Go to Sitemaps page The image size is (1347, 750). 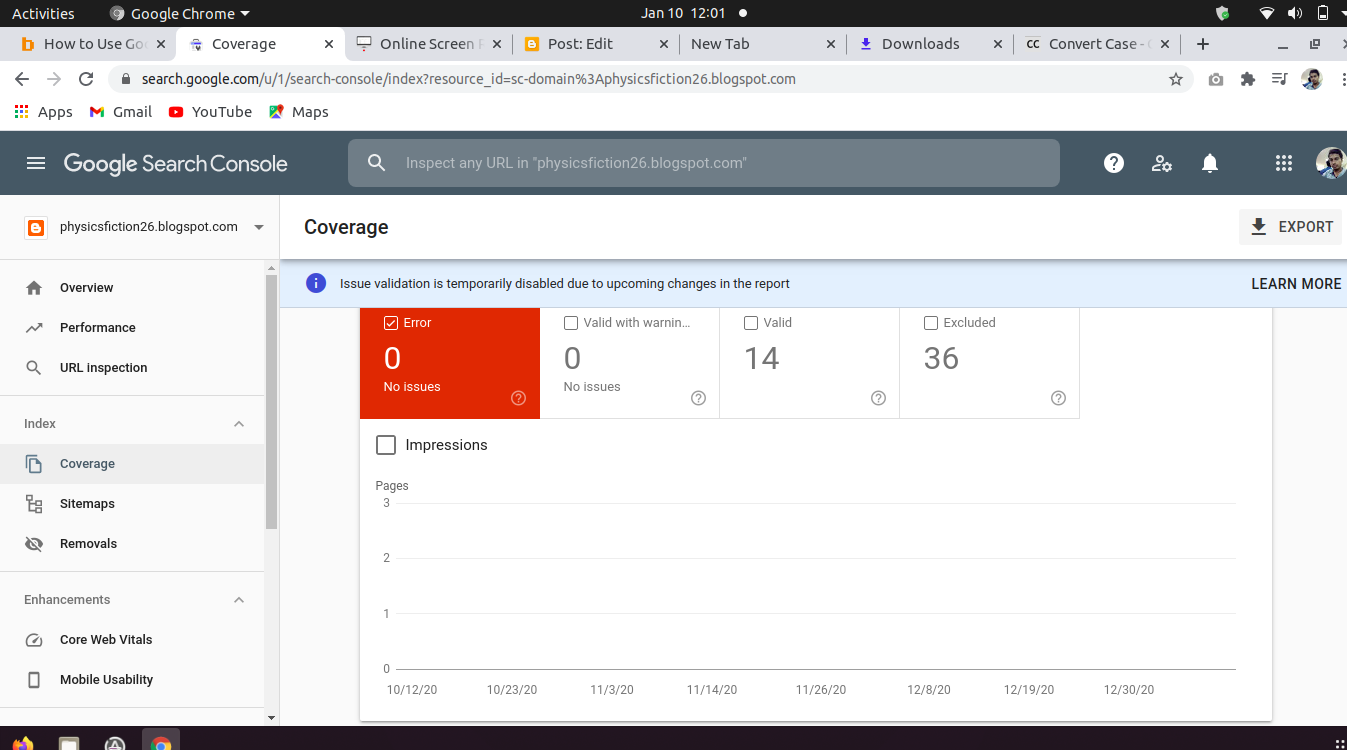click(132, 504)
